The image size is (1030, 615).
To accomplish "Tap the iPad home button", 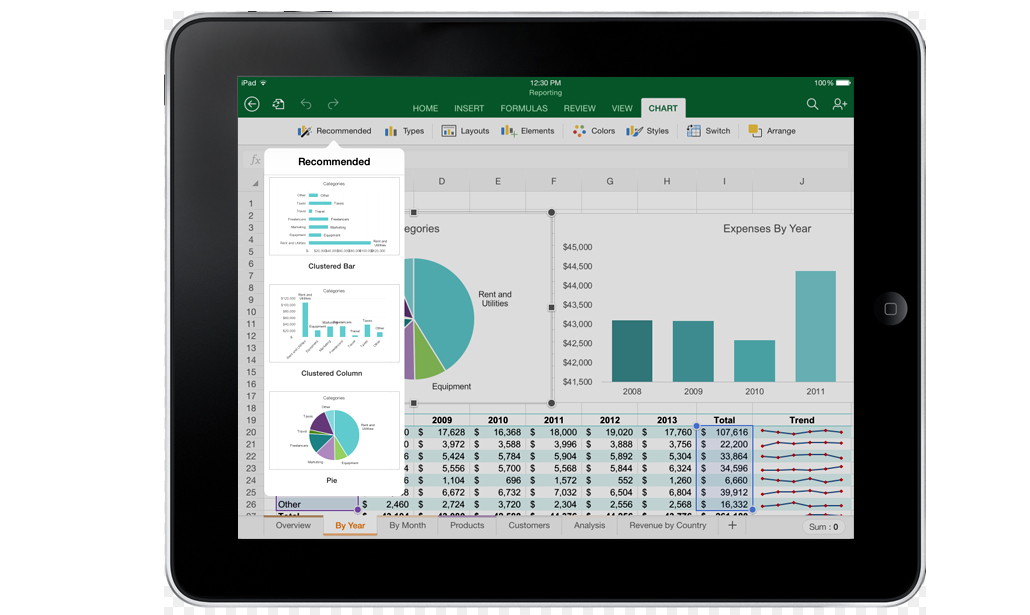I will [x=890, y=309].
